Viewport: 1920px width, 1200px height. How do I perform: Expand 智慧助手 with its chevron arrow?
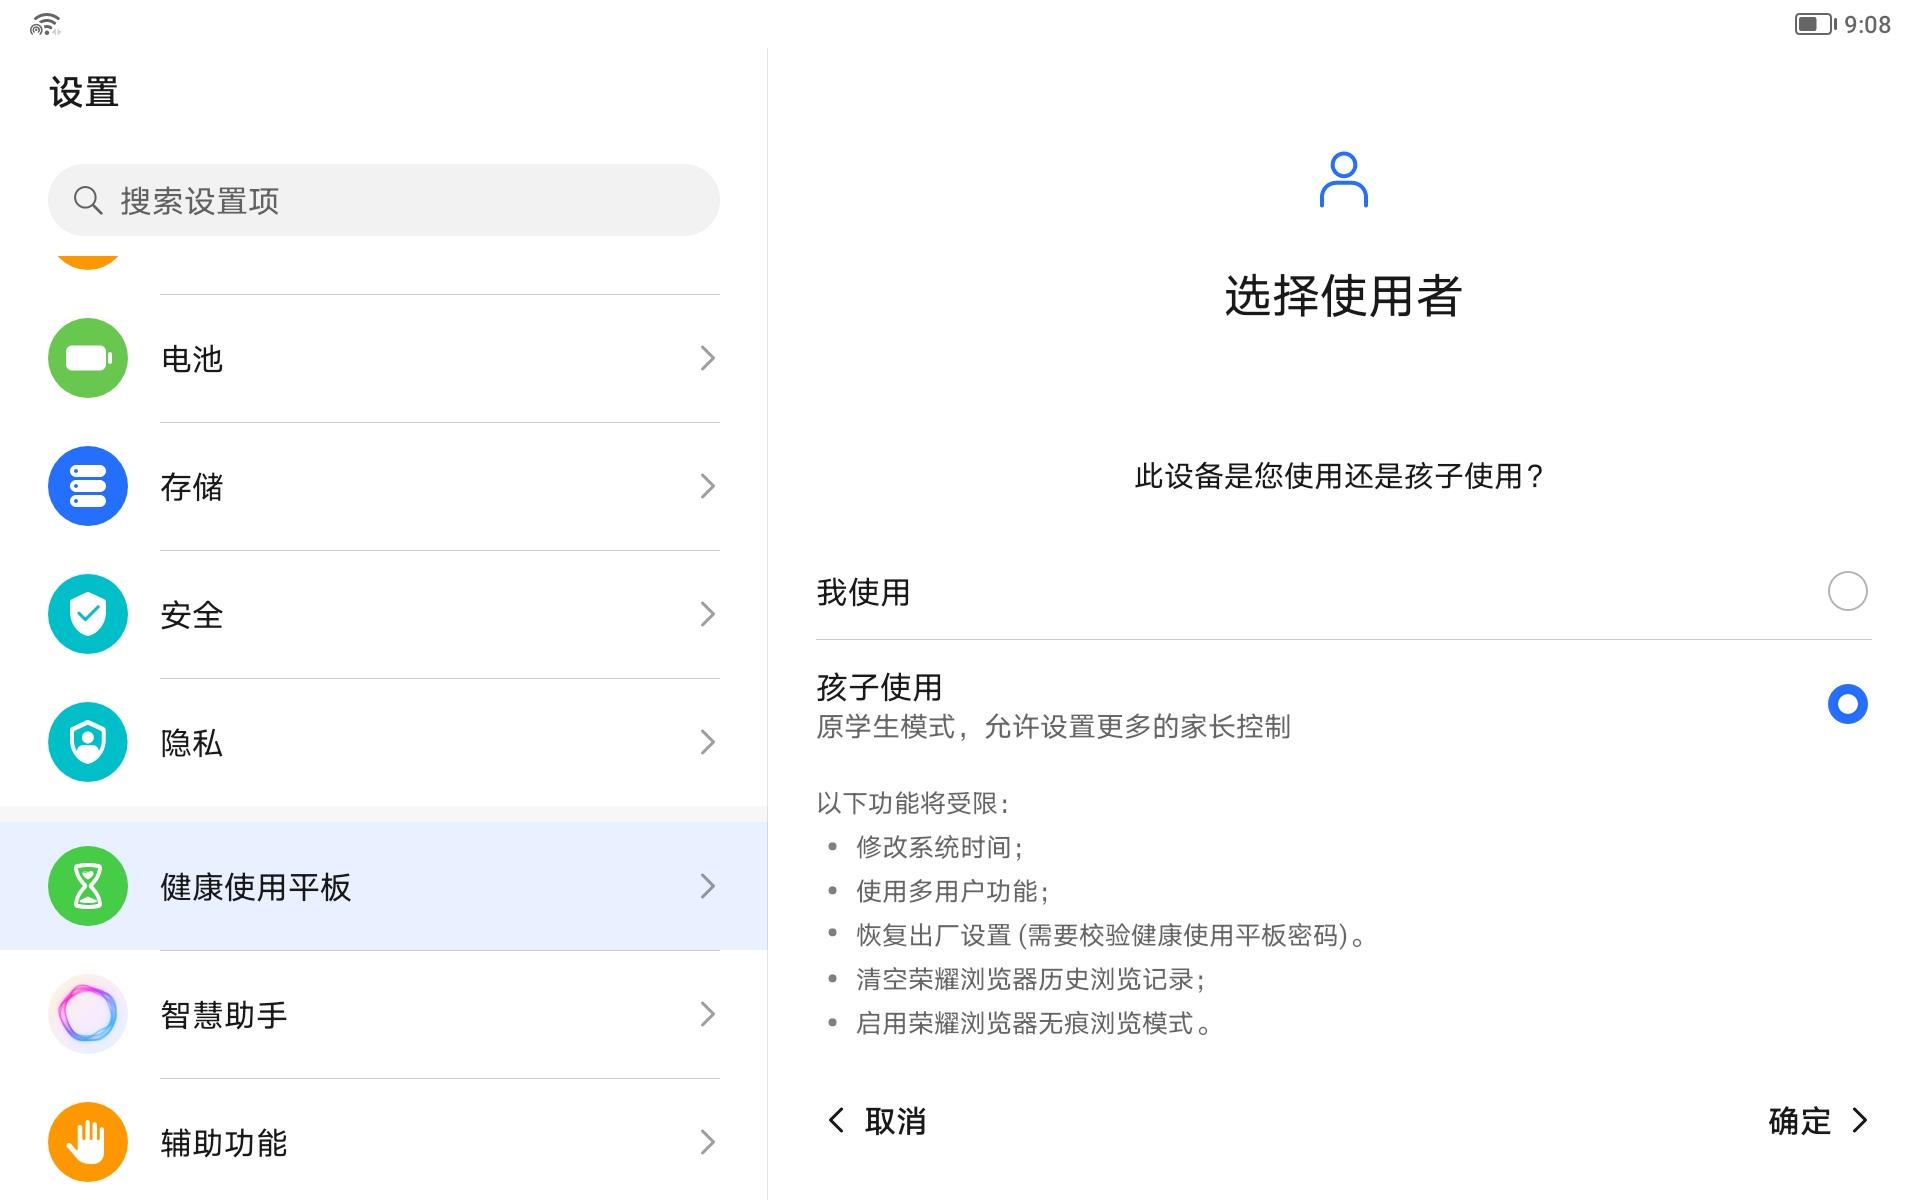click(x=707, y=1014)
